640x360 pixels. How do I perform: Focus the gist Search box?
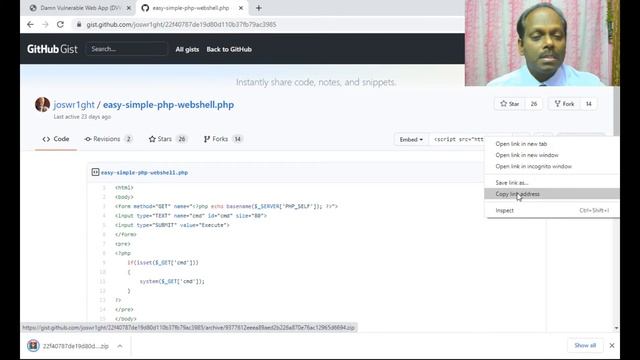pyautogui.click(x=127, y=49)
